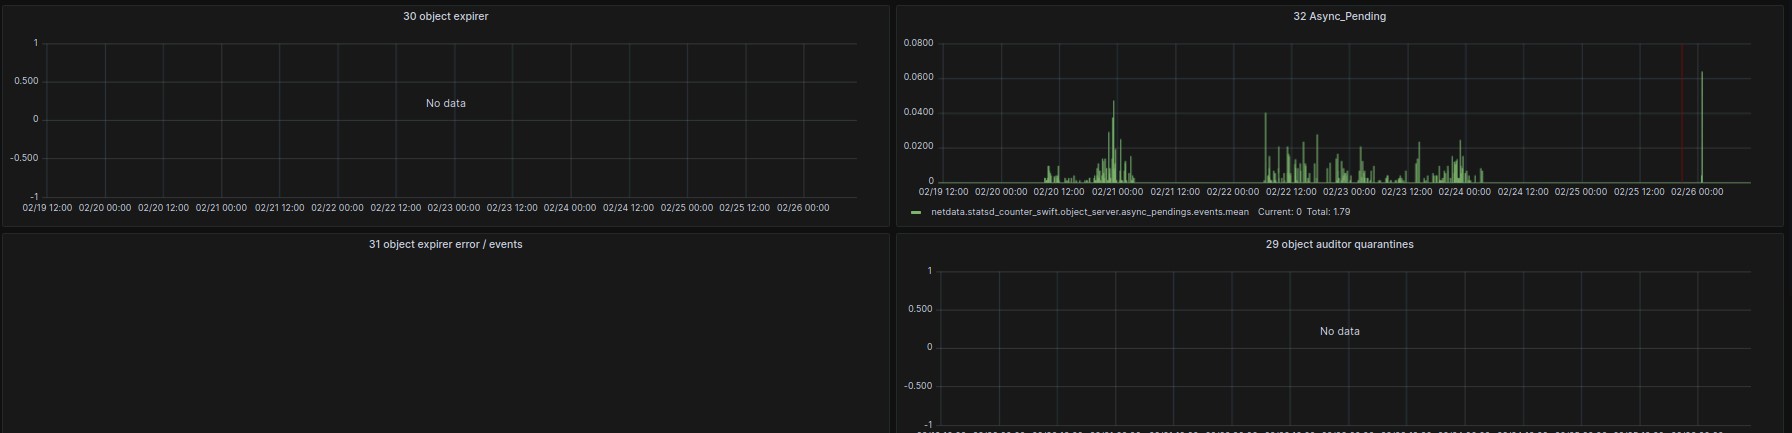Click 'No data' in the auditor quarantines panel
This screenshot has width=1792, height=433.
pyautogui.click(x=1339, y=332)
